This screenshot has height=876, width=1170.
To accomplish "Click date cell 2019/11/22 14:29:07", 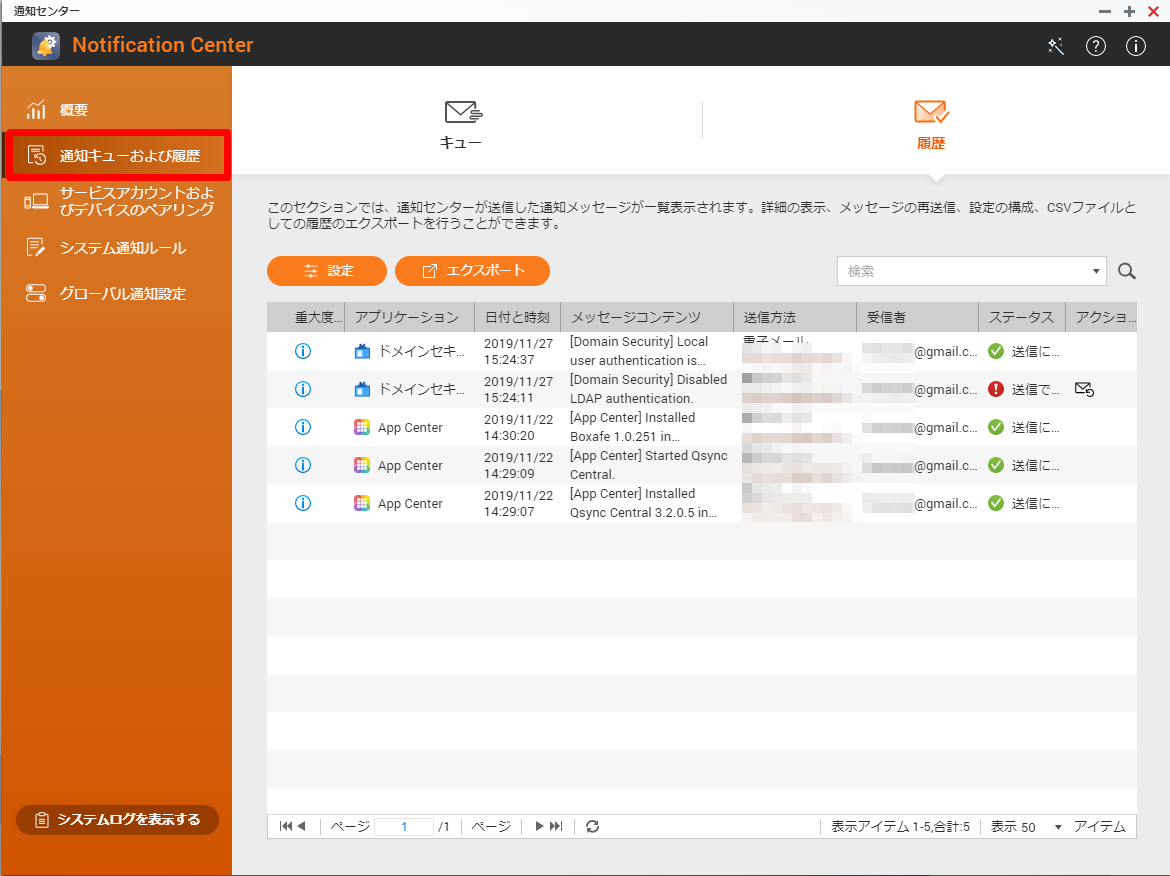I will click(519, 503).
